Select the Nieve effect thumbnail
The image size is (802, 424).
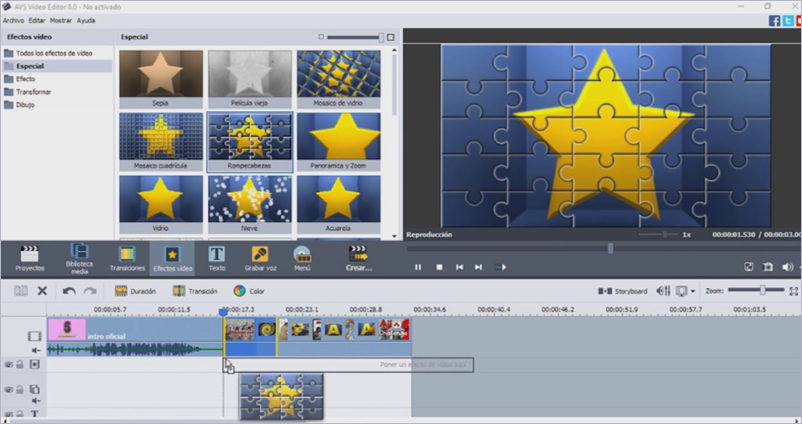click(x=250, y=204)
